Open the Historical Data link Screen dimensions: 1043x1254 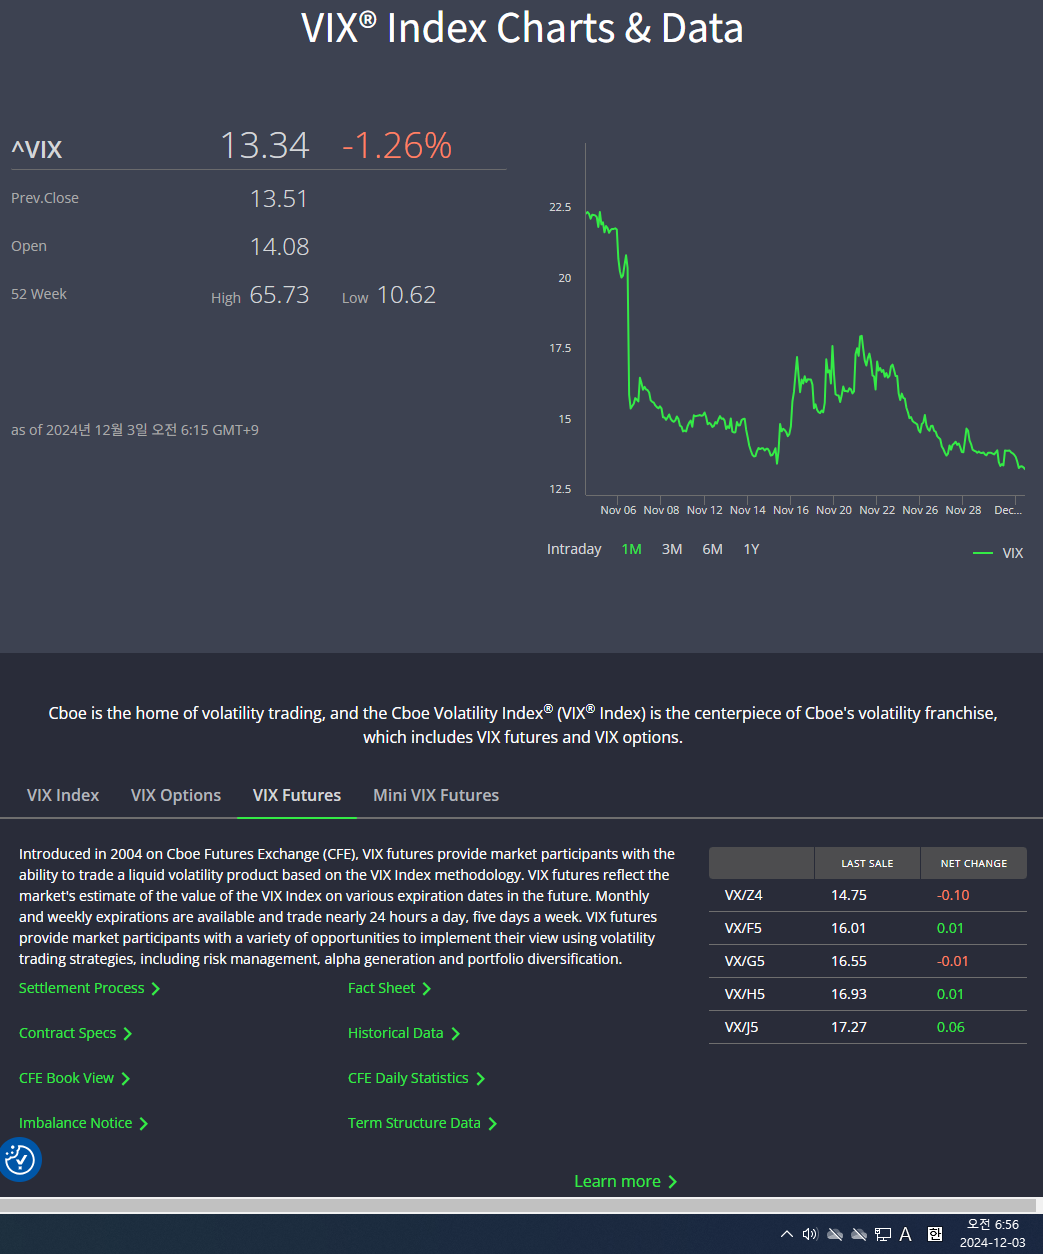click(x=404, y=1033)
